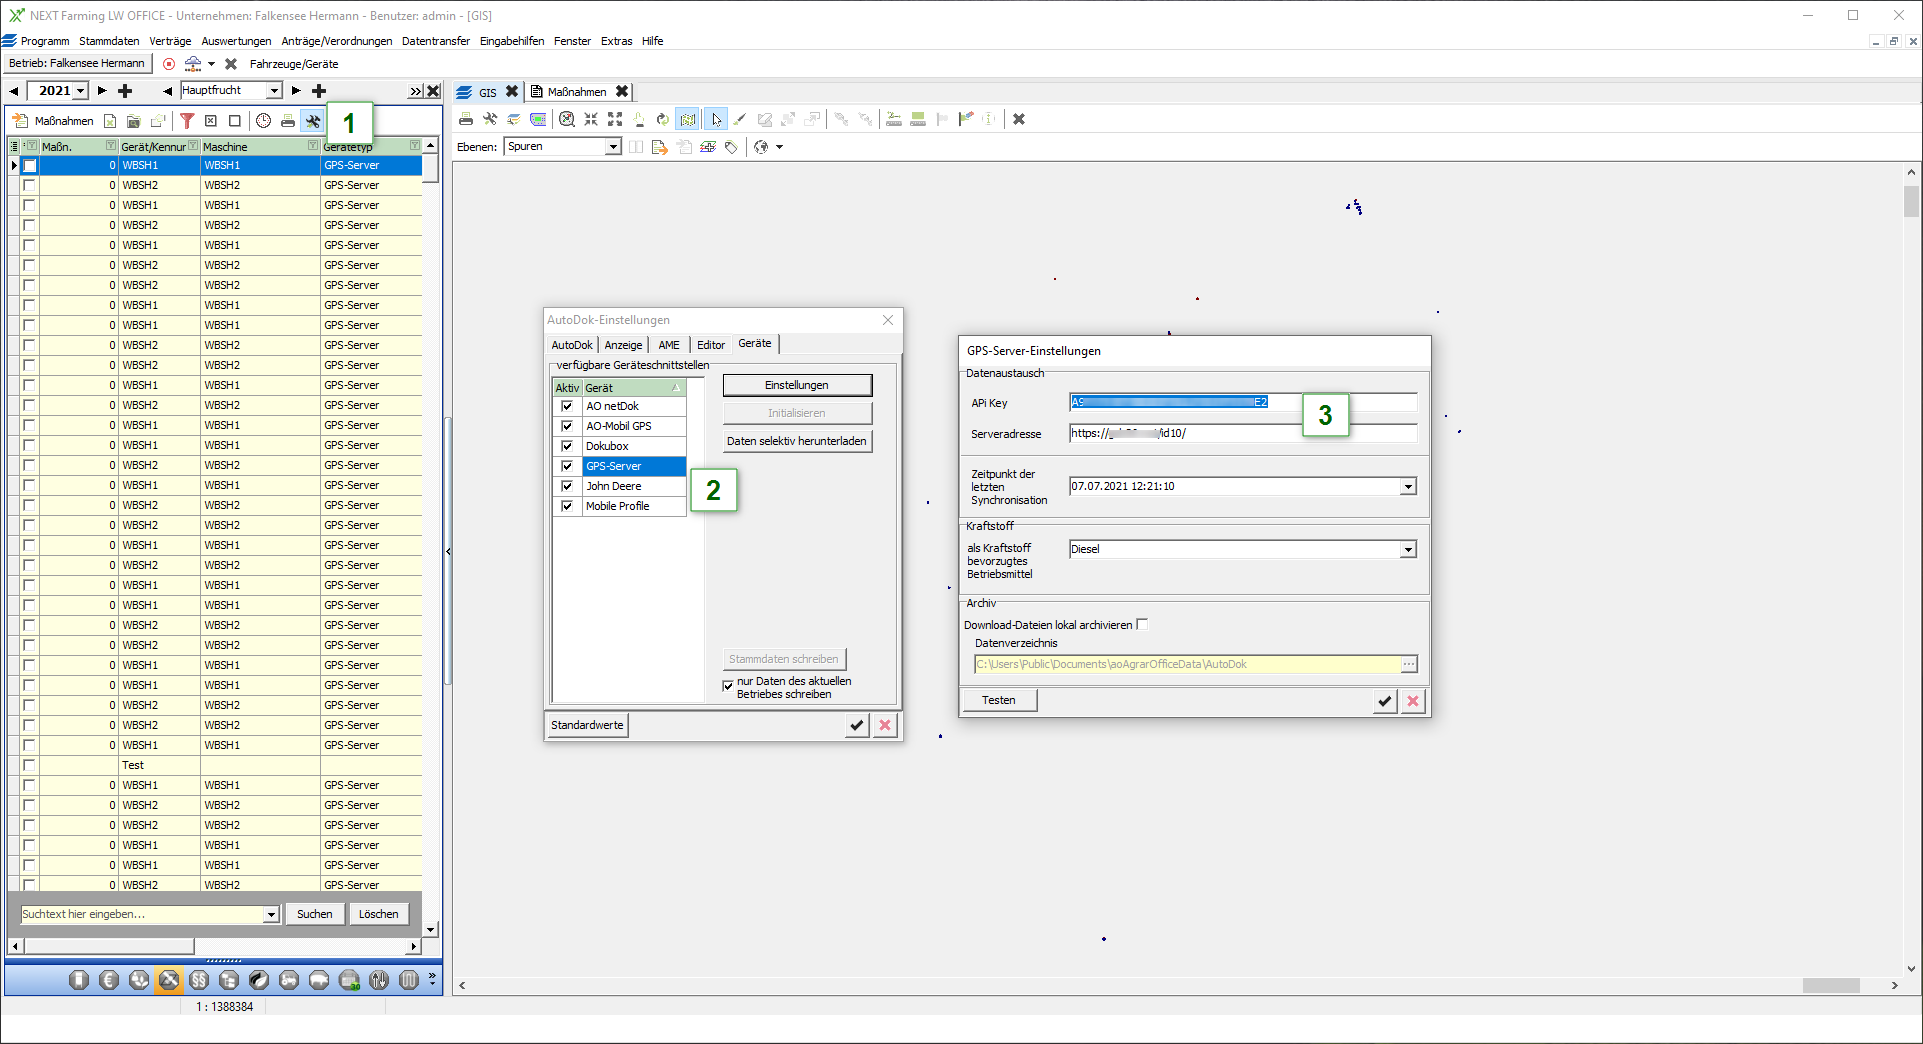Click the Testen button
The height and width of the screenshot is (1044, 1923).
click(x=998, y=700)
